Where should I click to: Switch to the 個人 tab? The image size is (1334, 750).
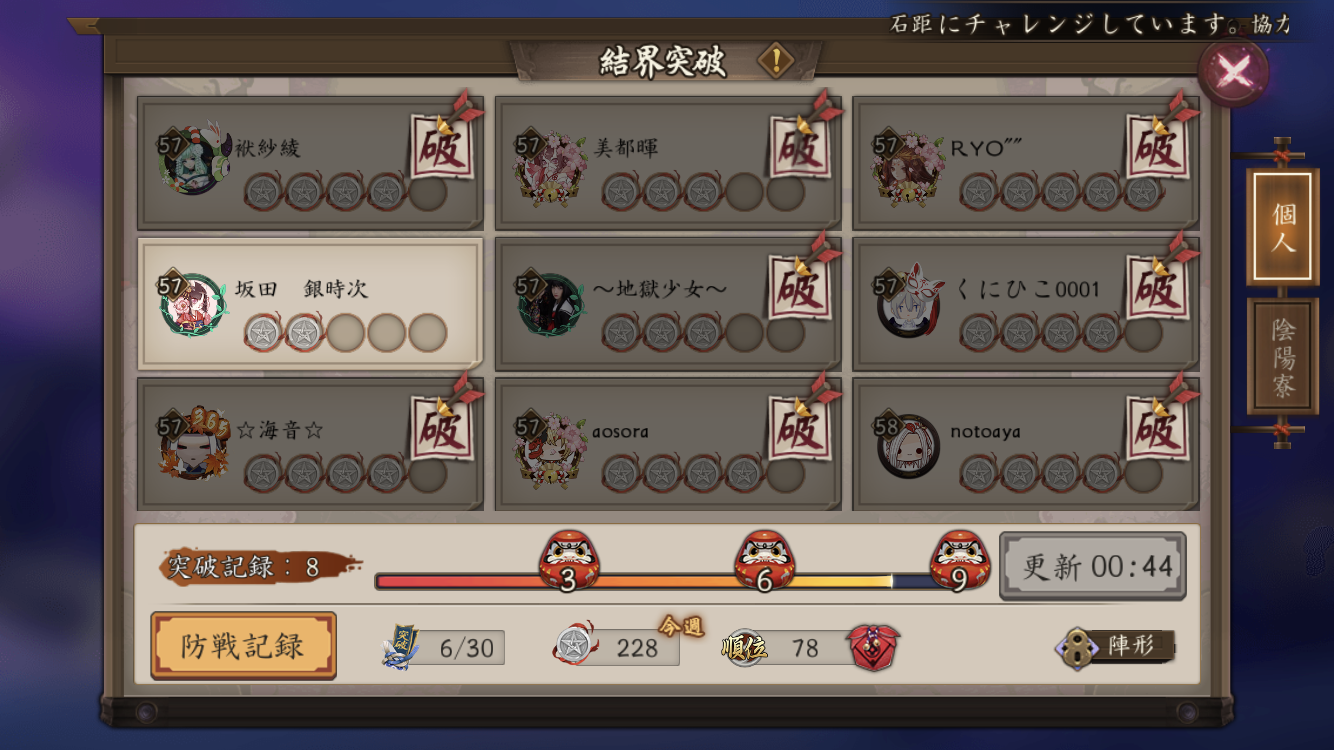coord(1281,228)
